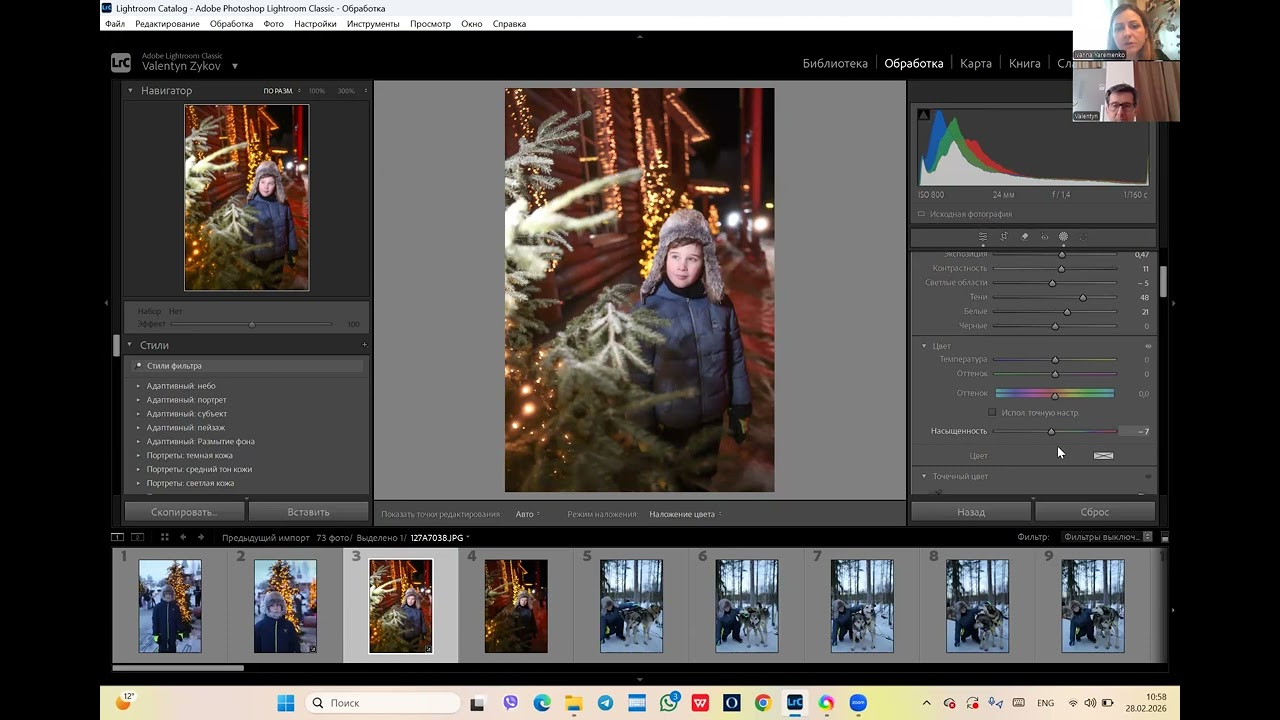This screenshot has height=720, width=1280.
Task: Select the Healing/eraser tool icon
Action: click(x=1024, y=237)
